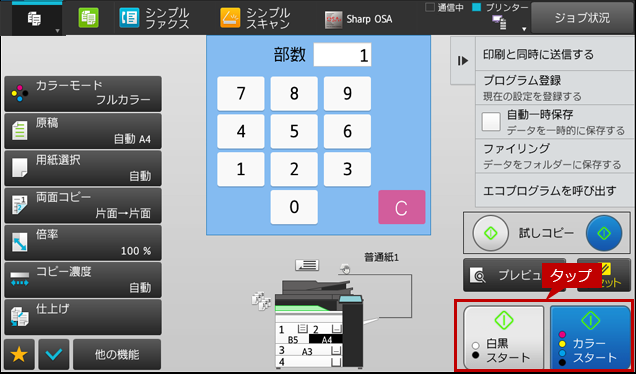Image resolution: width=636 pixels, height=374 pixels.
Task: Start black-and-white 試しコピー proof copy
Action: point(490,233)
